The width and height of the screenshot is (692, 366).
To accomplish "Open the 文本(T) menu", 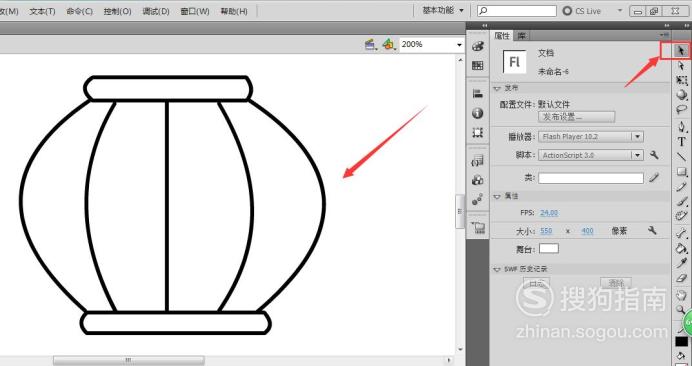I will click(x=42, y=11).
